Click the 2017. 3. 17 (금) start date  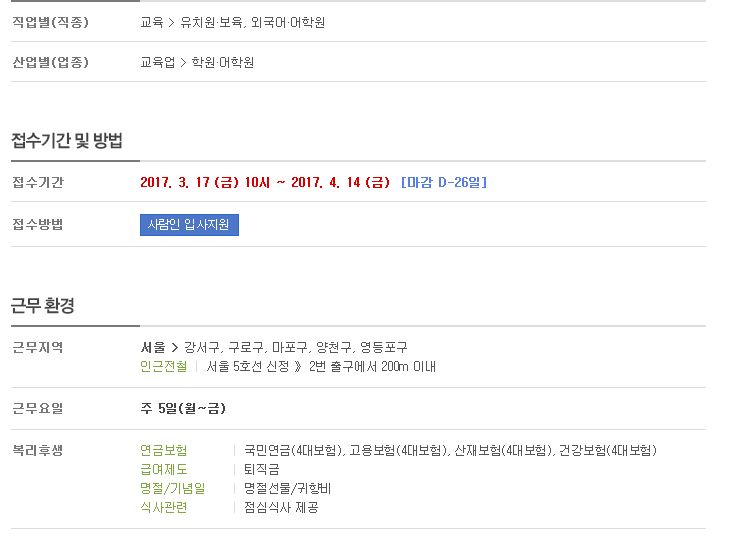tap(190, 182)
